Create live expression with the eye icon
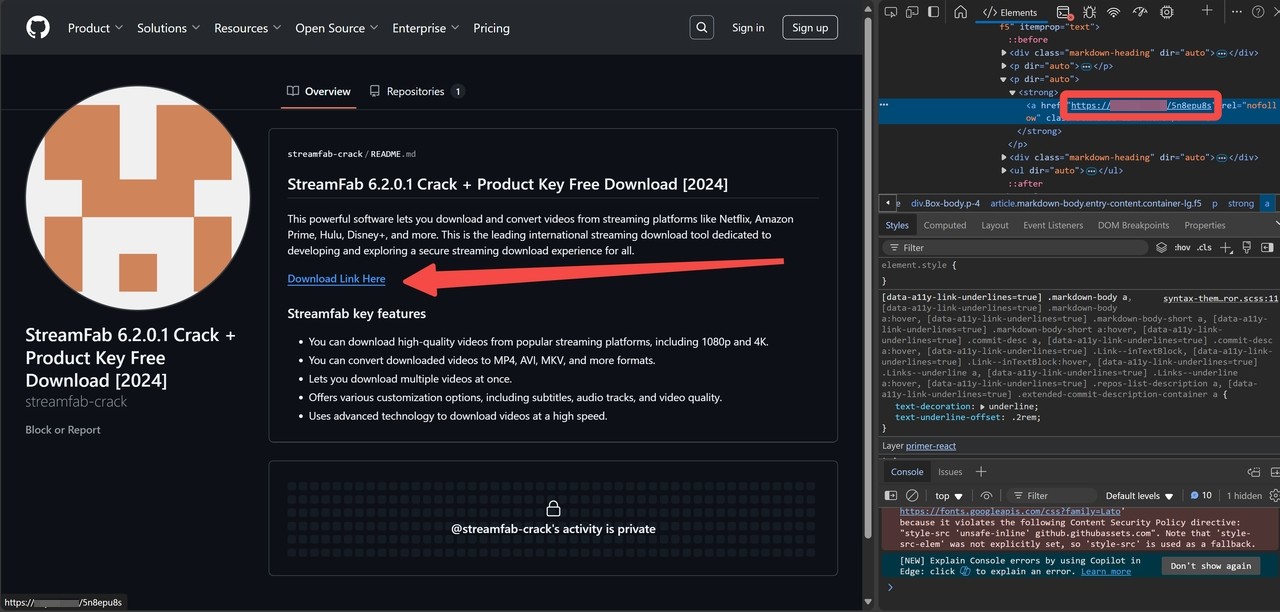This screenshot has height=612, width=1280. click(986, 496)
